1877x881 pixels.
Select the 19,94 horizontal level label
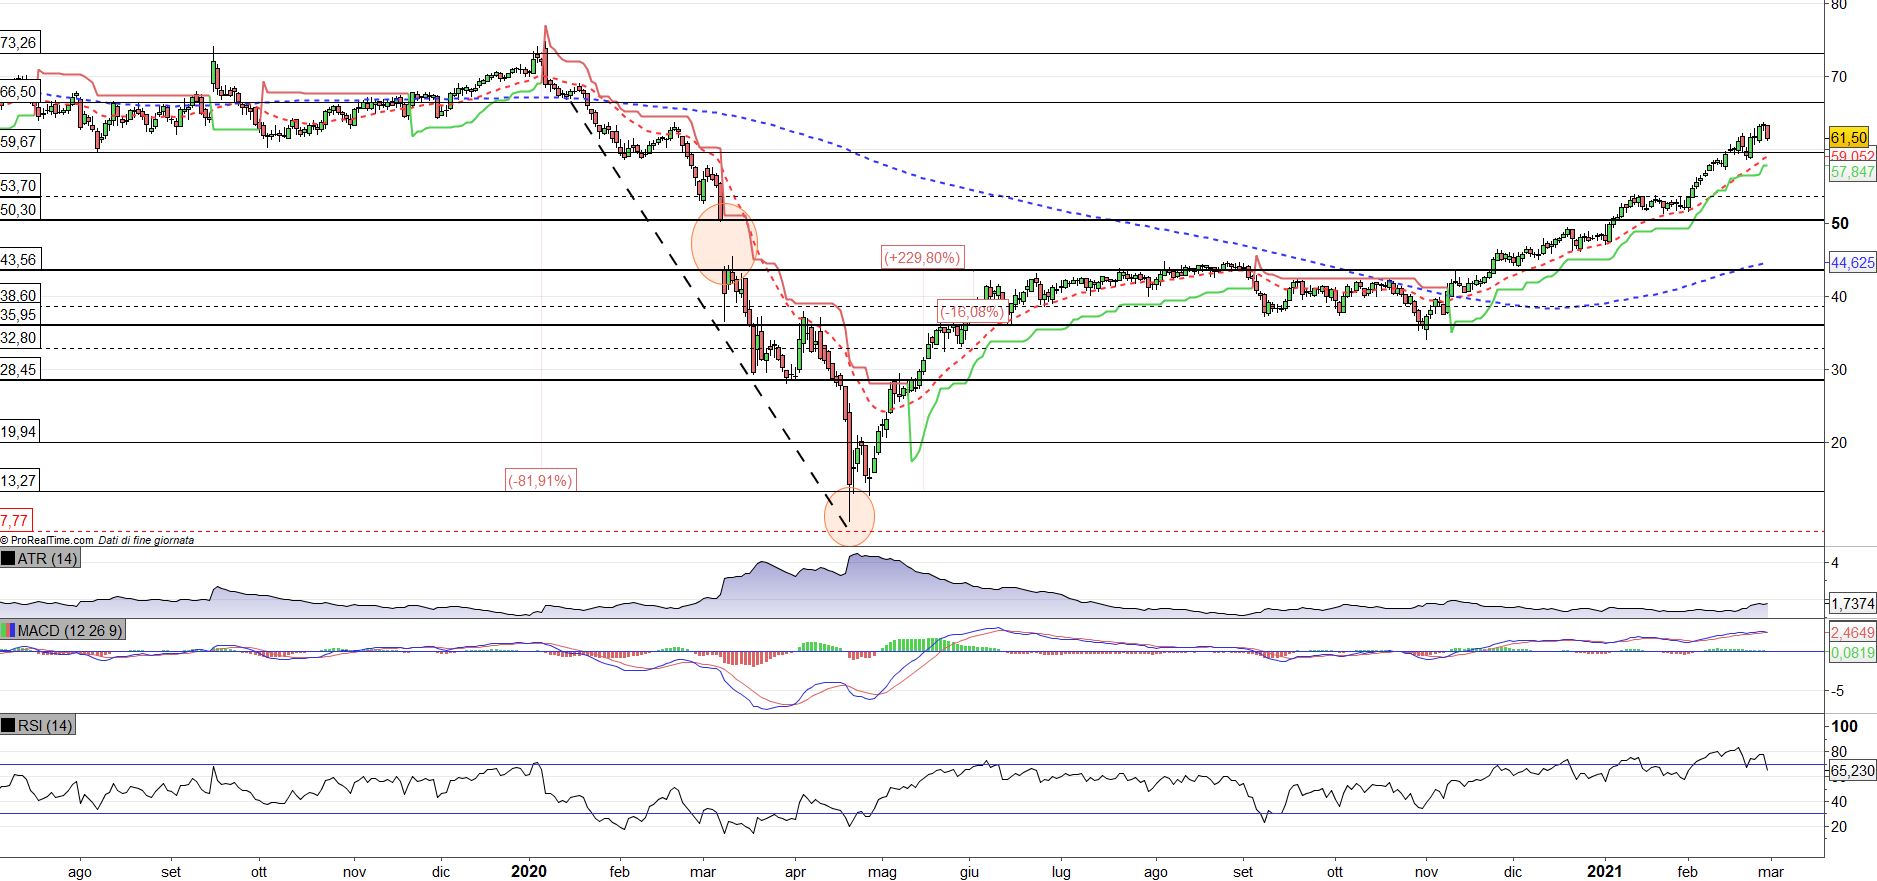19,432
